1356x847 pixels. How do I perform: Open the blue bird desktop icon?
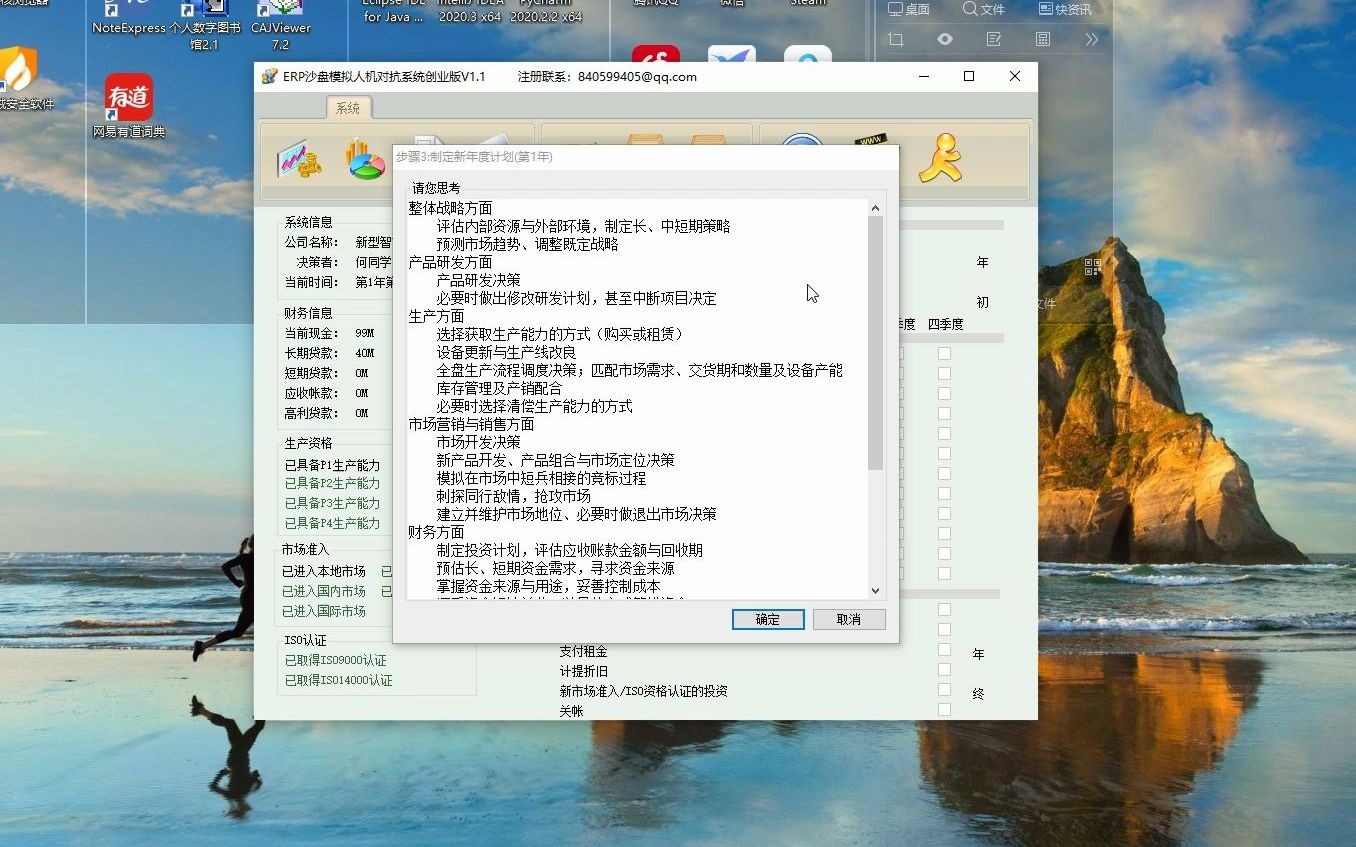[x=732, y=56]
